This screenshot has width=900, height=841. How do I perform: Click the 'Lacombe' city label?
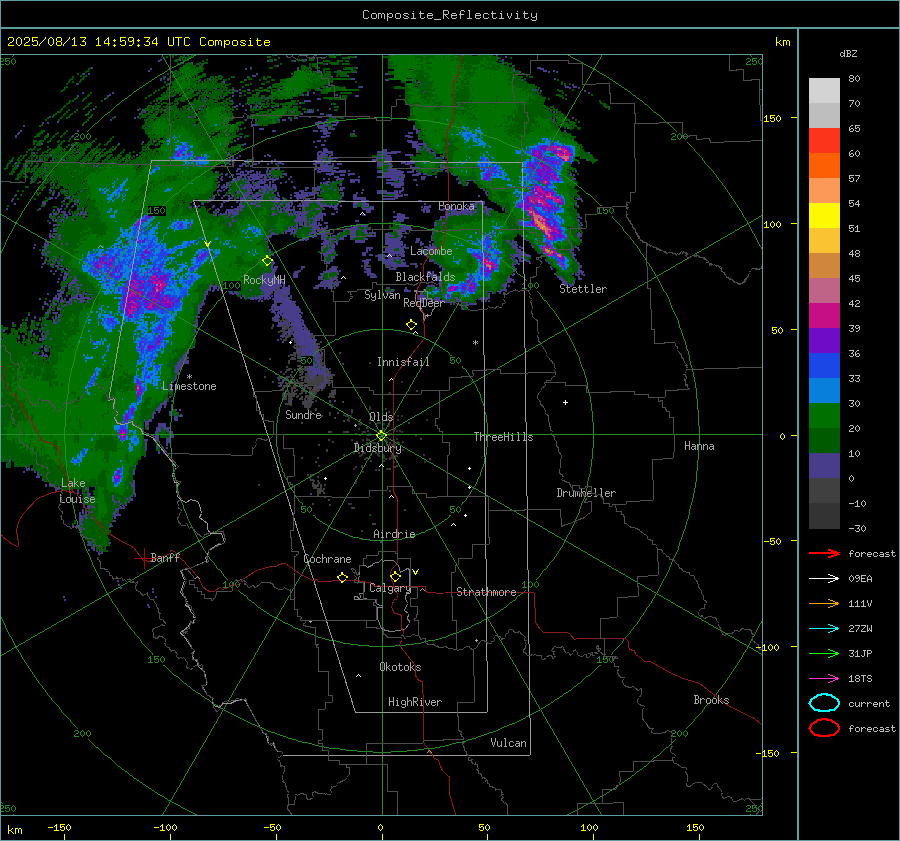pyautogui.click(x=431, y=251)
